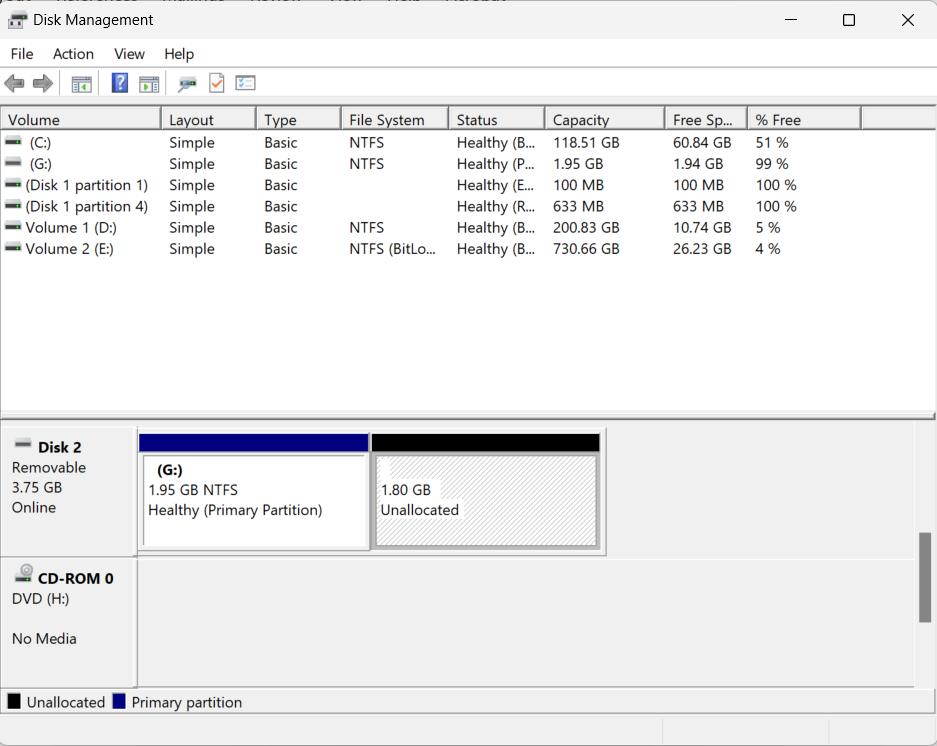Click the Forward arrow in toolbar
937x746 pixels.
click(x=43, y=84)
